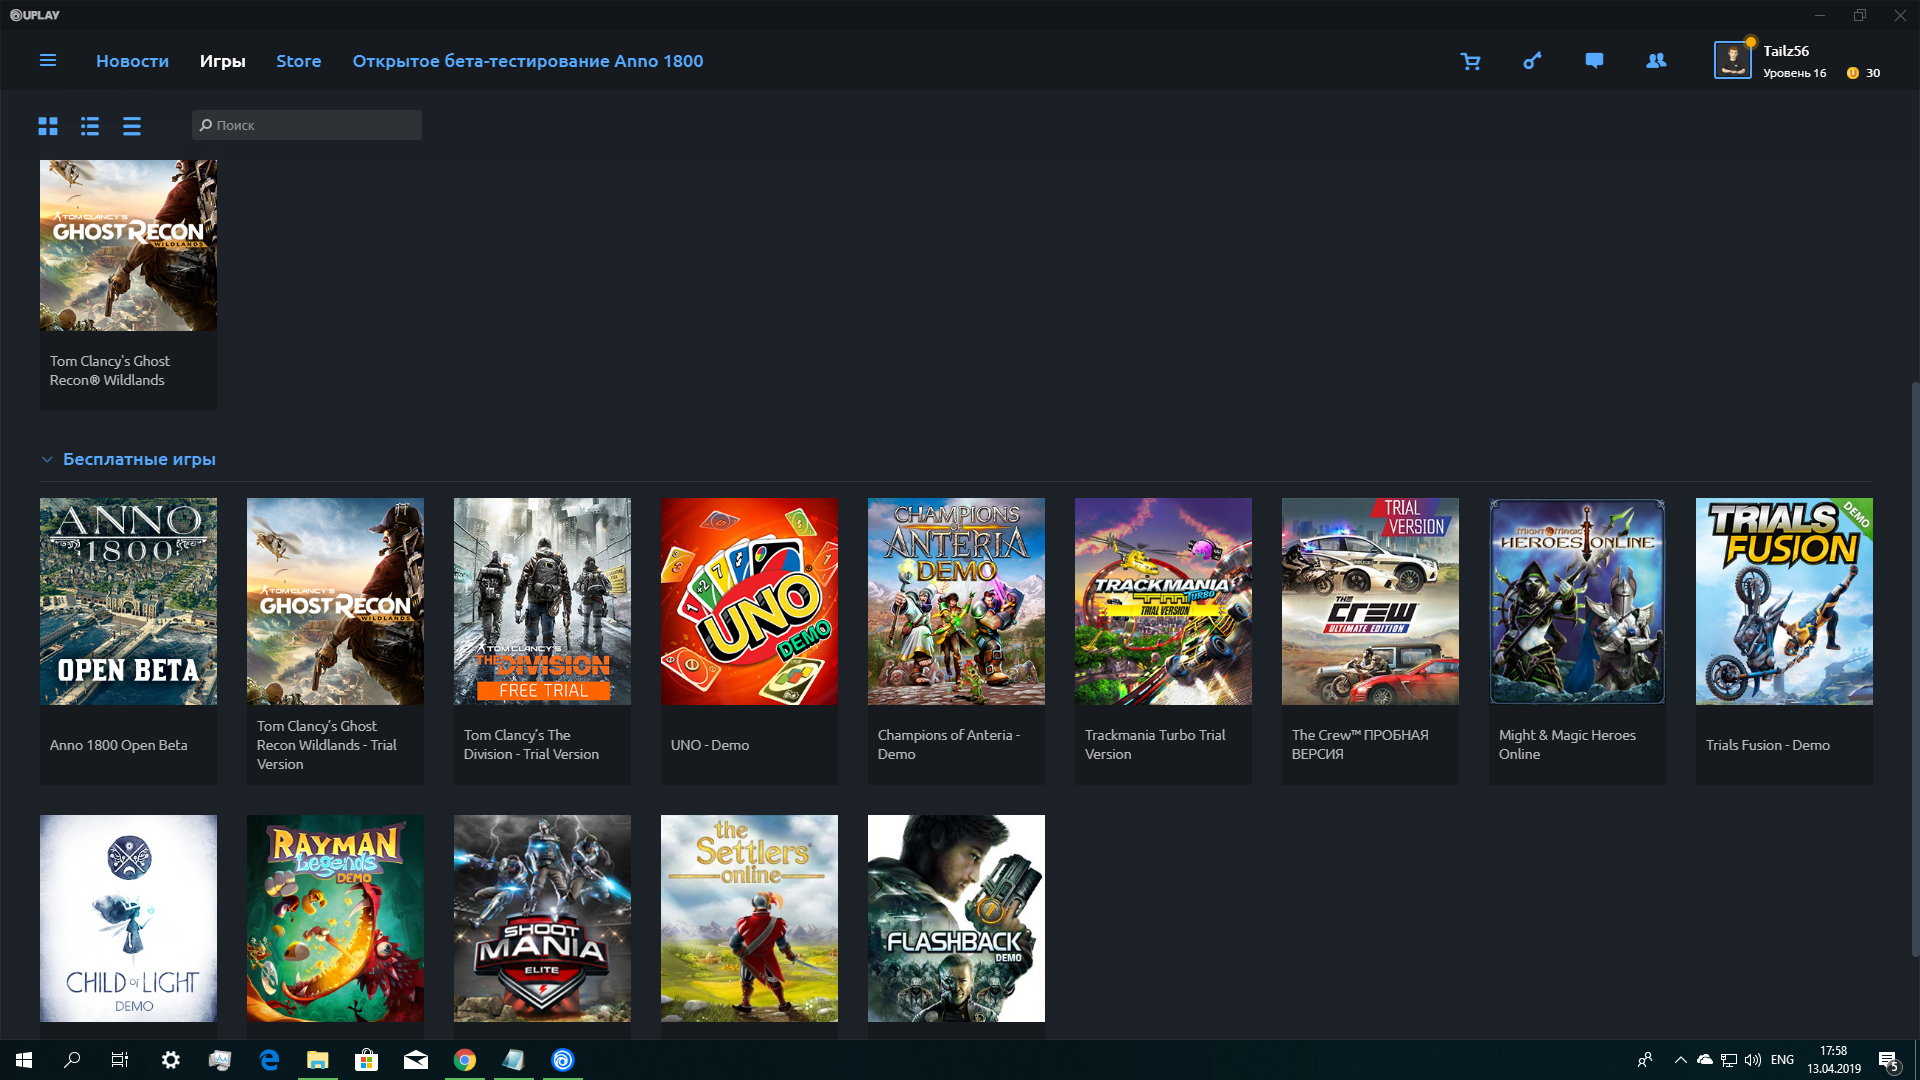This screenshot has height=1080, width=1920.
Task: Switch to detailed list view
Action: [90, 126]
